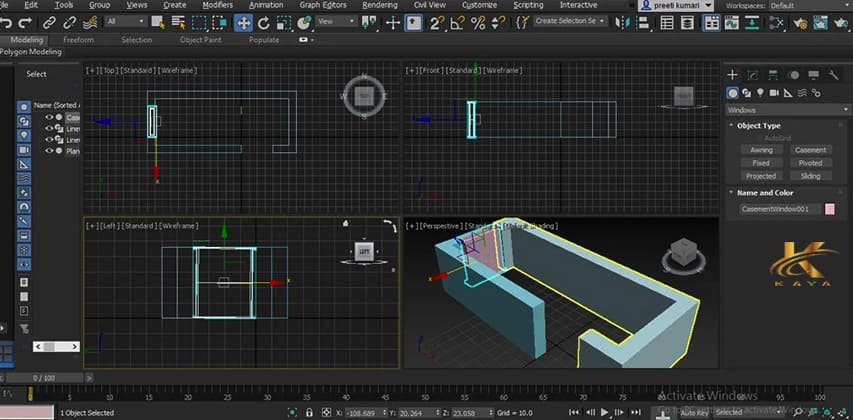This screenshot has height=420, width=853.
Task: Click the Undo arrow icon
Action: [x=6, y=23]
